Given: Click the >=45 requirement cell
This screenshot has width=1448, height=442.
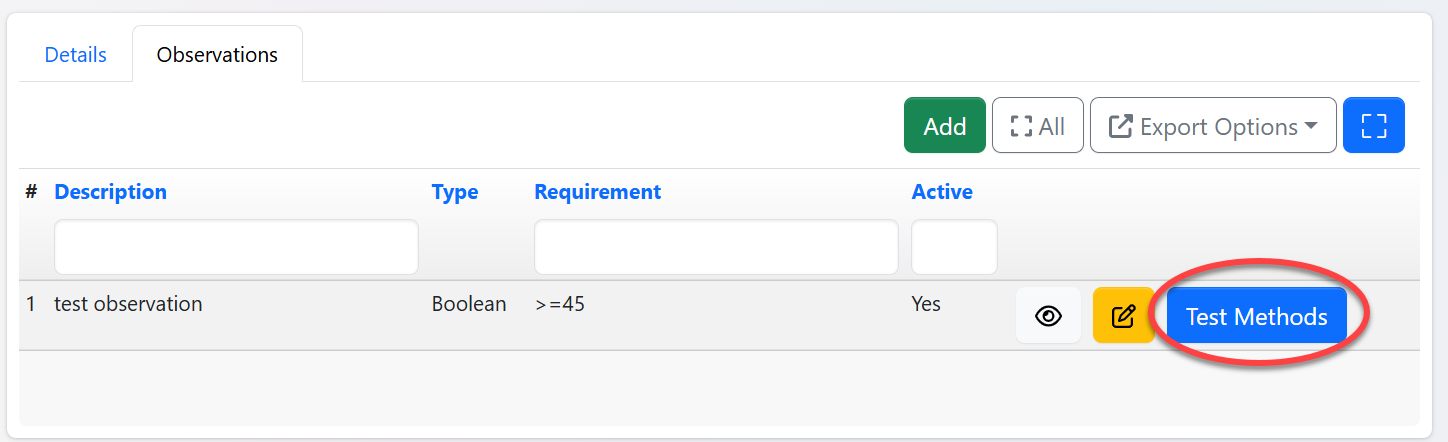Looking at the screenshot, I should pyautogui.click(x=560, y=304).
